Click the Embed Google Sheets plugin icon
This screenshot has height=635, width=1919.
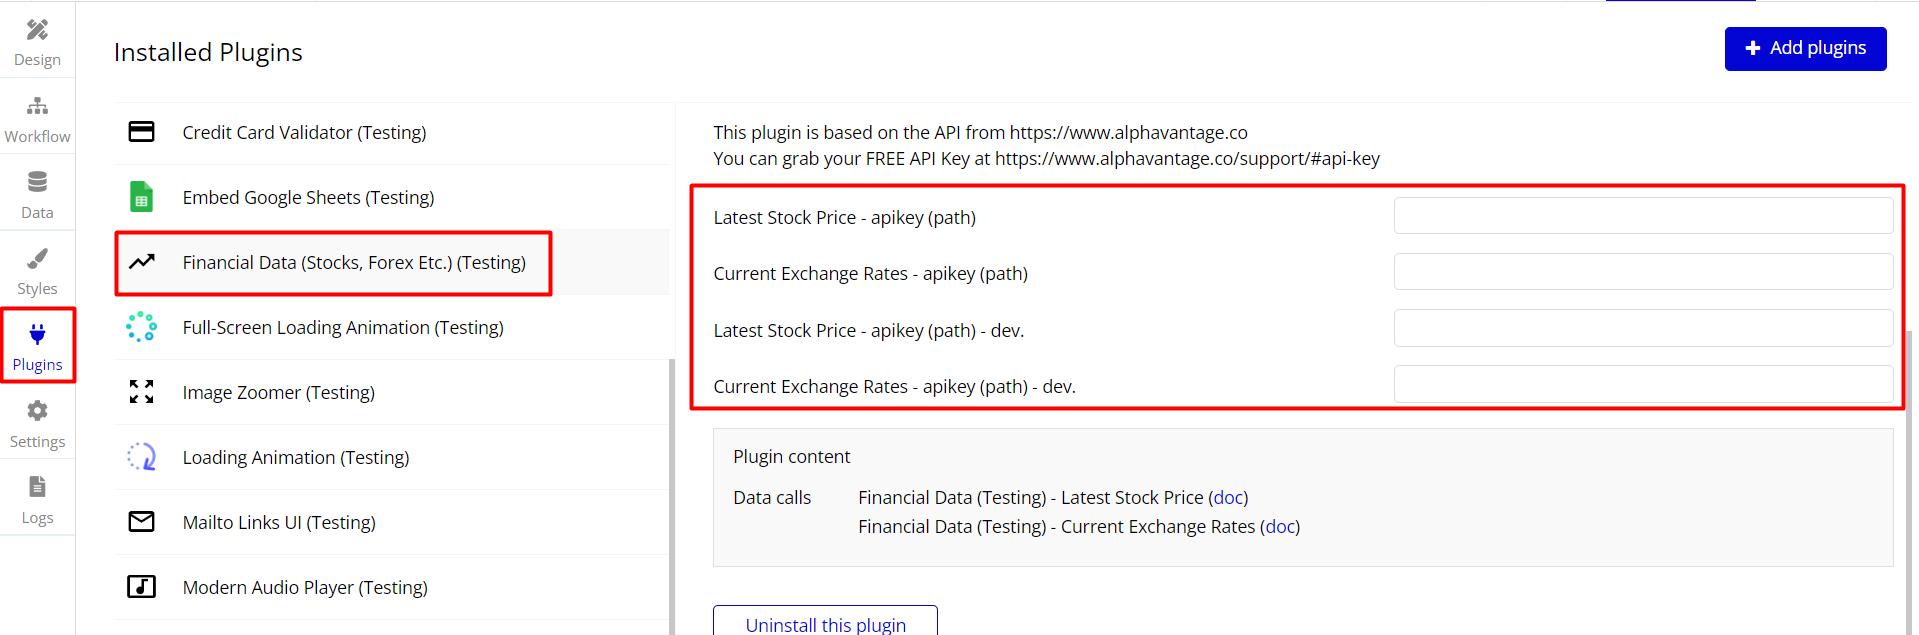click(141, 197)
